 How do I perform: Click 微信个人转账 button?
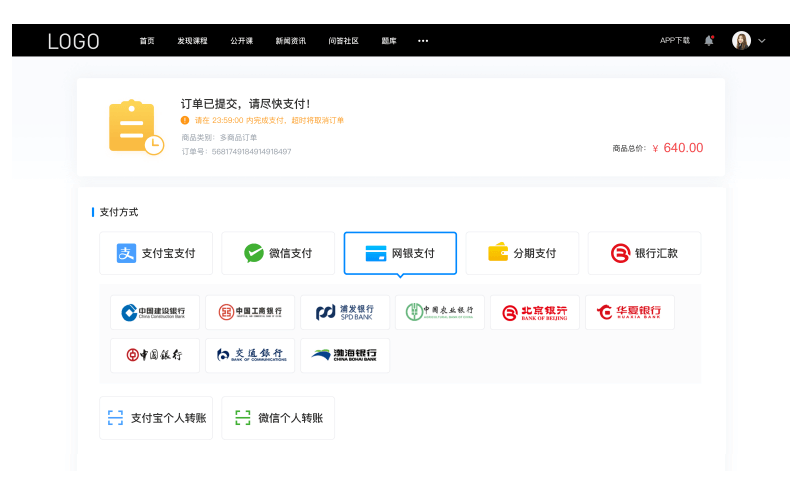coord(278,418)
